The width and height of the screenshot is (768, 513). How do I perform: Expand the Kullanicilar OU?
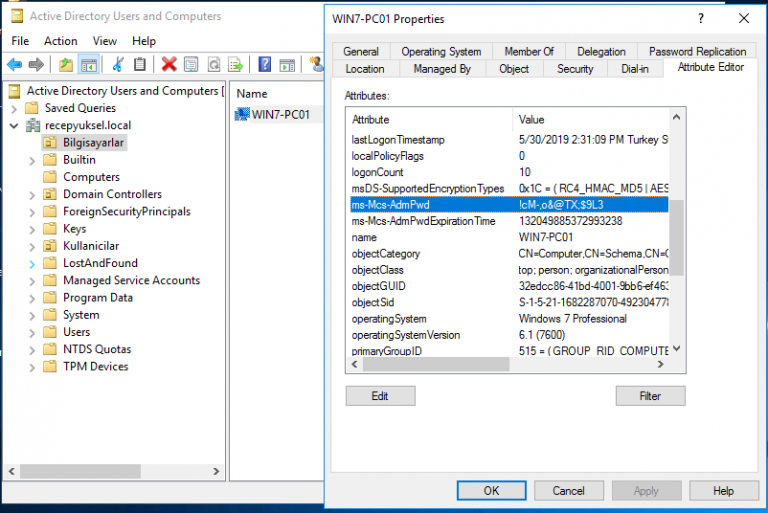coord(32,246)
